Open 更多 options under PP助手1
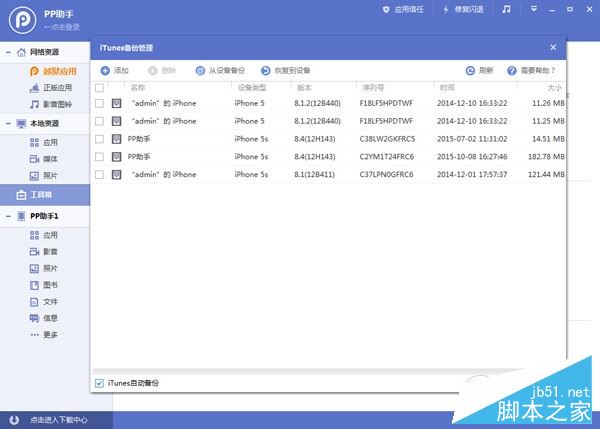The image size is (600, 429). pos(44,335)
